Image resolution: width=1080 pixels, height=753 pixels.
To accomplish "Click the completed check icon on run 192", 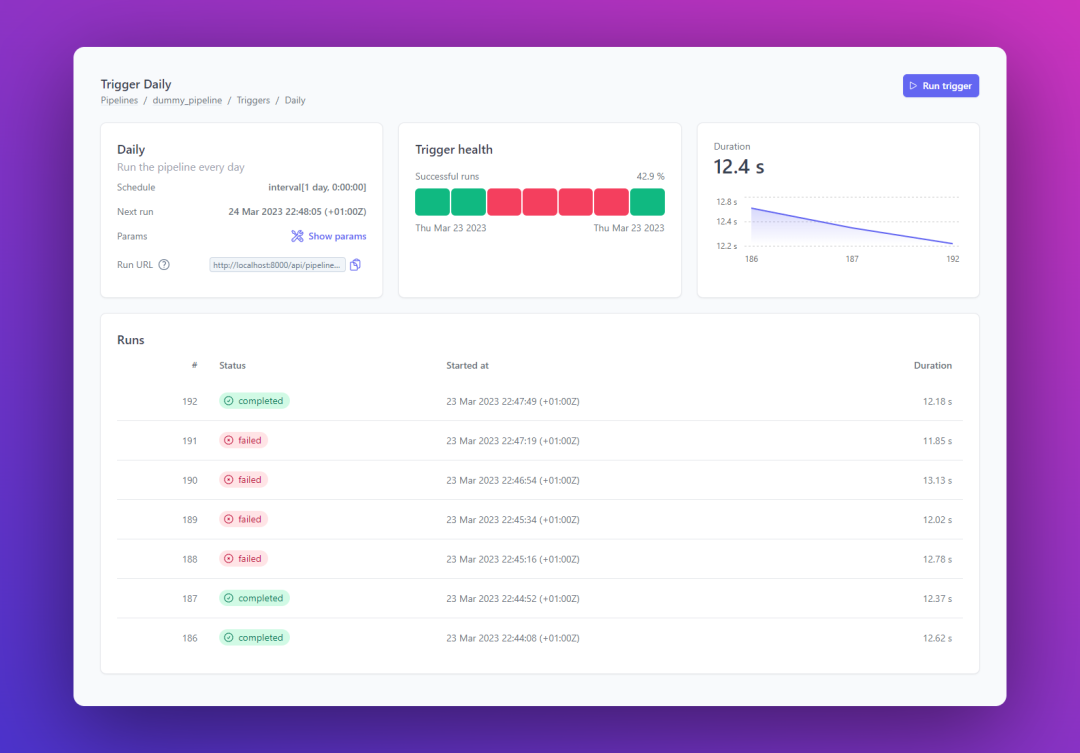I will coord(231,400).
